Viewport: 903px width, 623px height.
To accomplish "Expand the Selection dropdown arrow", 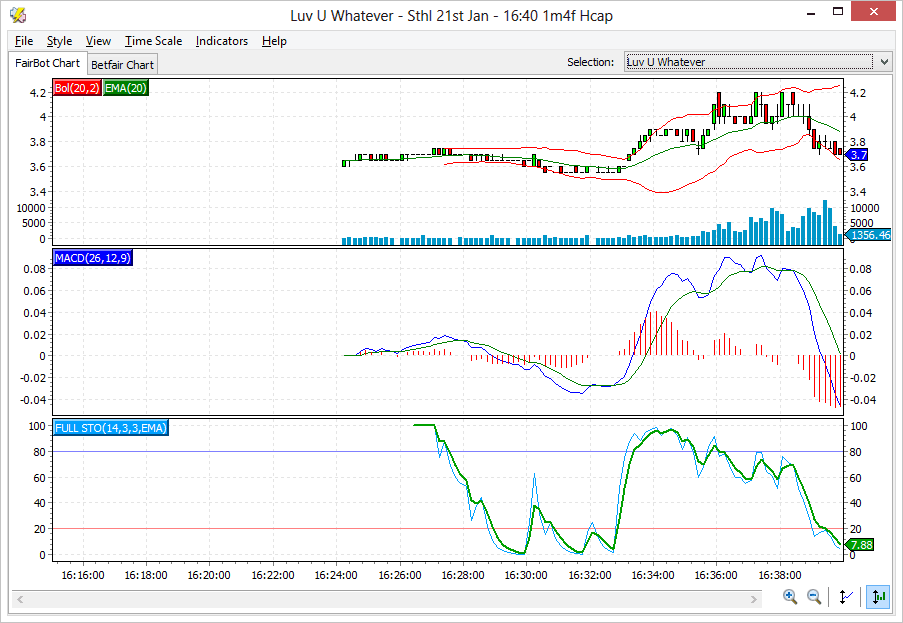I will tap(884, 62).
